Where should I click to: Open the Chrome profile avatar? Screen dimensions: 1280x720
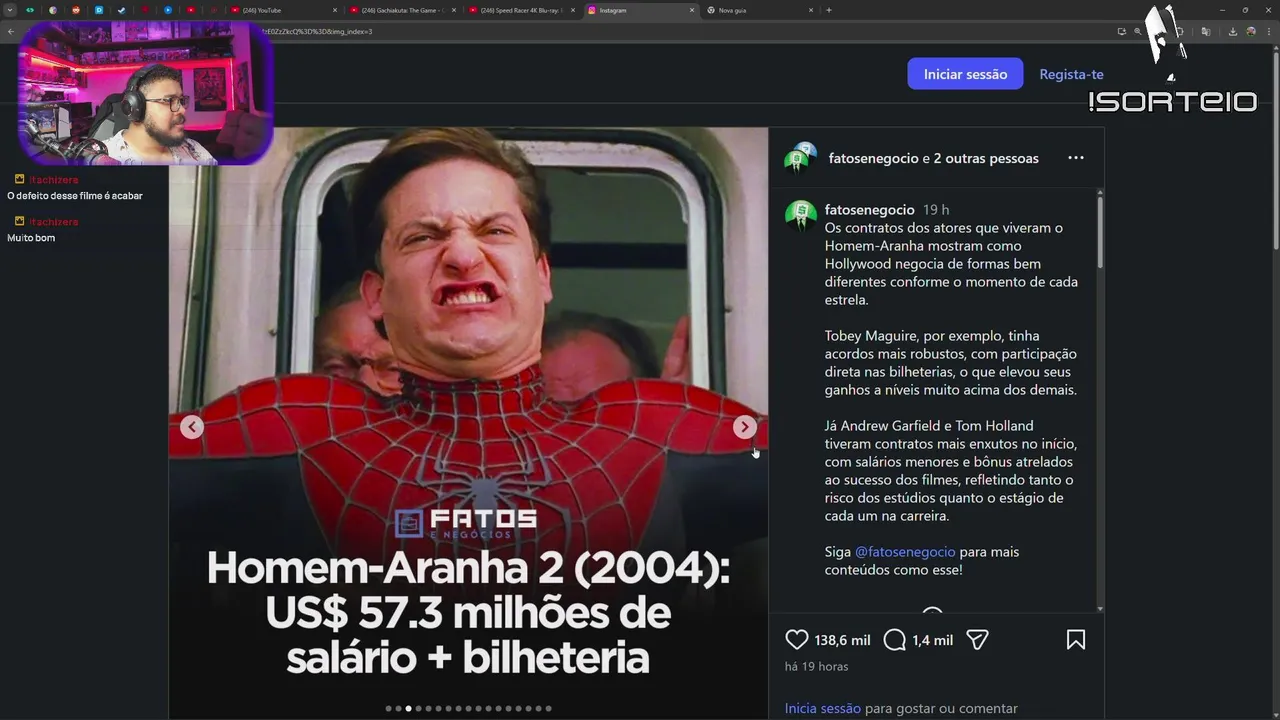tap(1251, 31)
